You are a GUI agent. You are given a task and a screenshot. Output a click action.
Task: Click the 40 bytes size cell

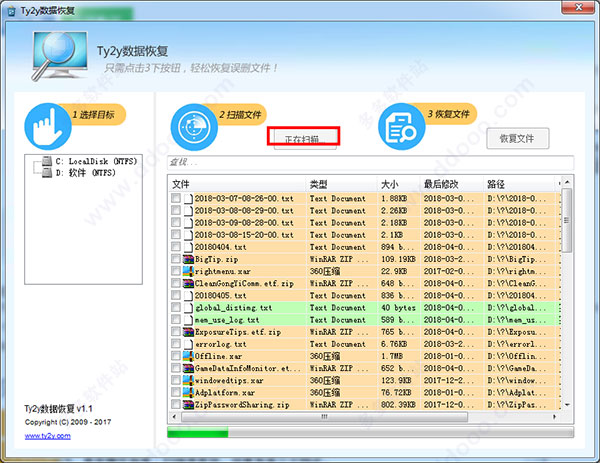pos(398,308)
